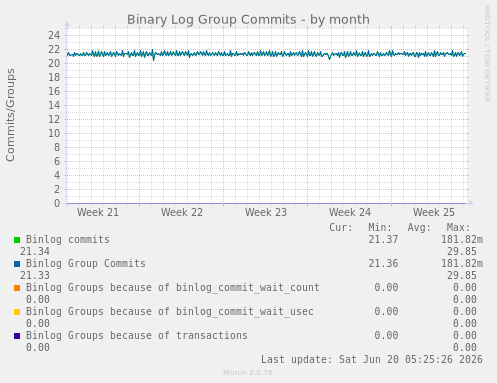Click the purple transactions legend swatch
497x383 pixels.
(17, 336)
